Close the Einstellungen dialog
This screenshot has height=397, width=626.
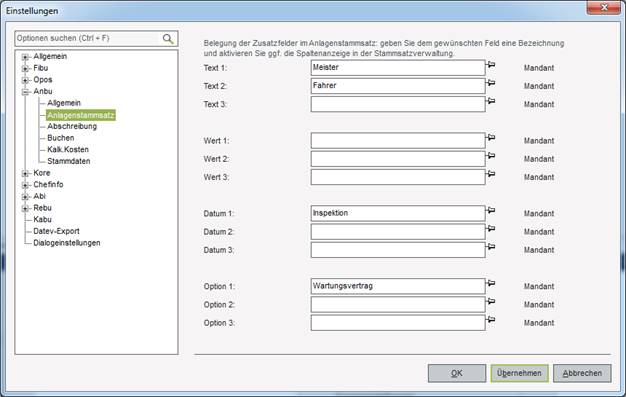click(604, 8)
